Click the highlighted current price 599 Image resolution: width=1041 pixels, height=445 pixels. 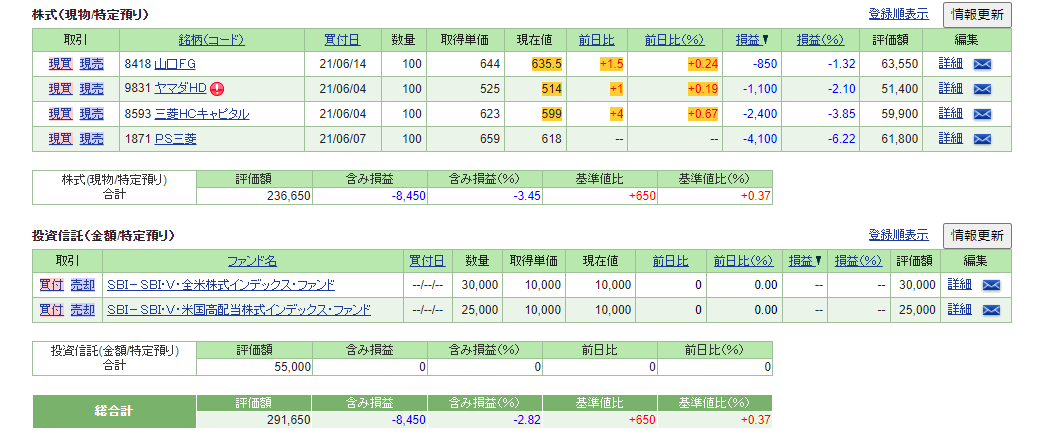point(552,114)
